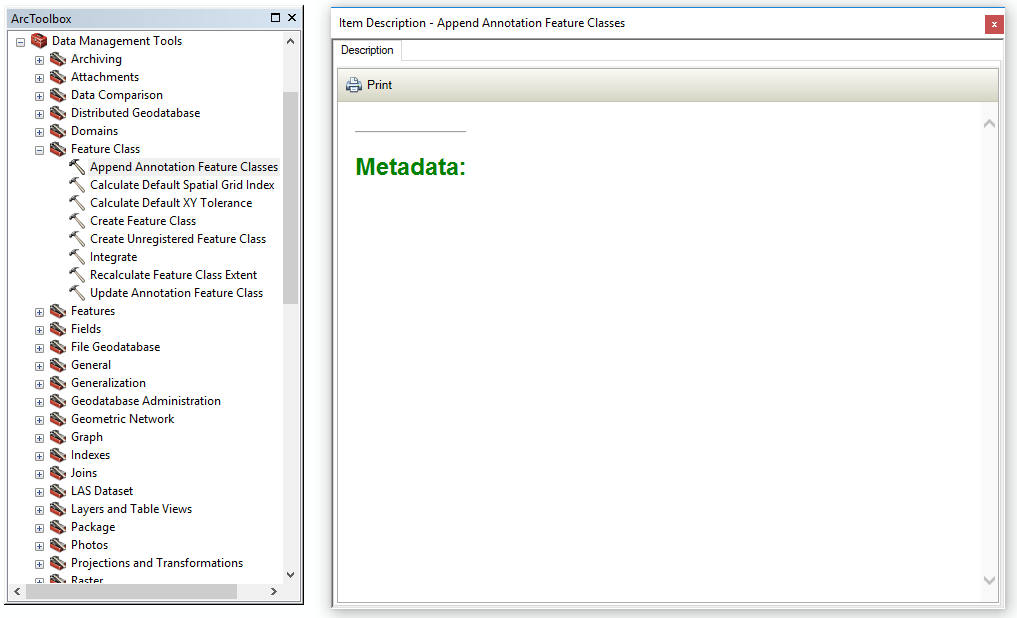Select Recalculate Feature Class Extent tool
Image resolution: width=1017 pixels, height=618 pixels.
click(x=173, y=275)
